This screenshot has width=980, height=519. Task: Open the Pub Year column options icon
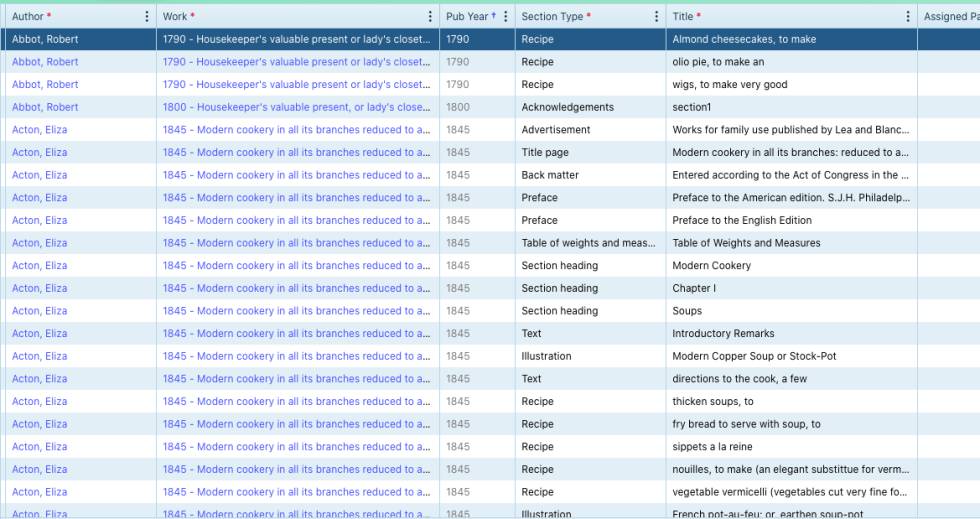pyautogui.click(x=505, y=17)
